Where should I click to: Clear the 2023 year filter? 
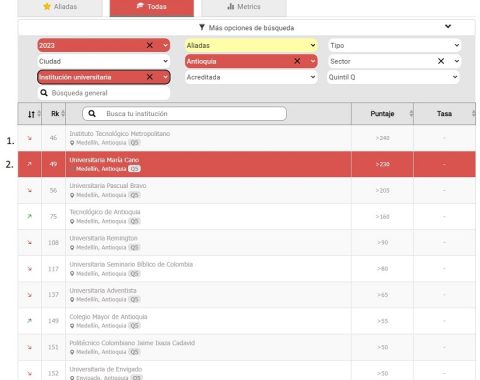point(150,45)
